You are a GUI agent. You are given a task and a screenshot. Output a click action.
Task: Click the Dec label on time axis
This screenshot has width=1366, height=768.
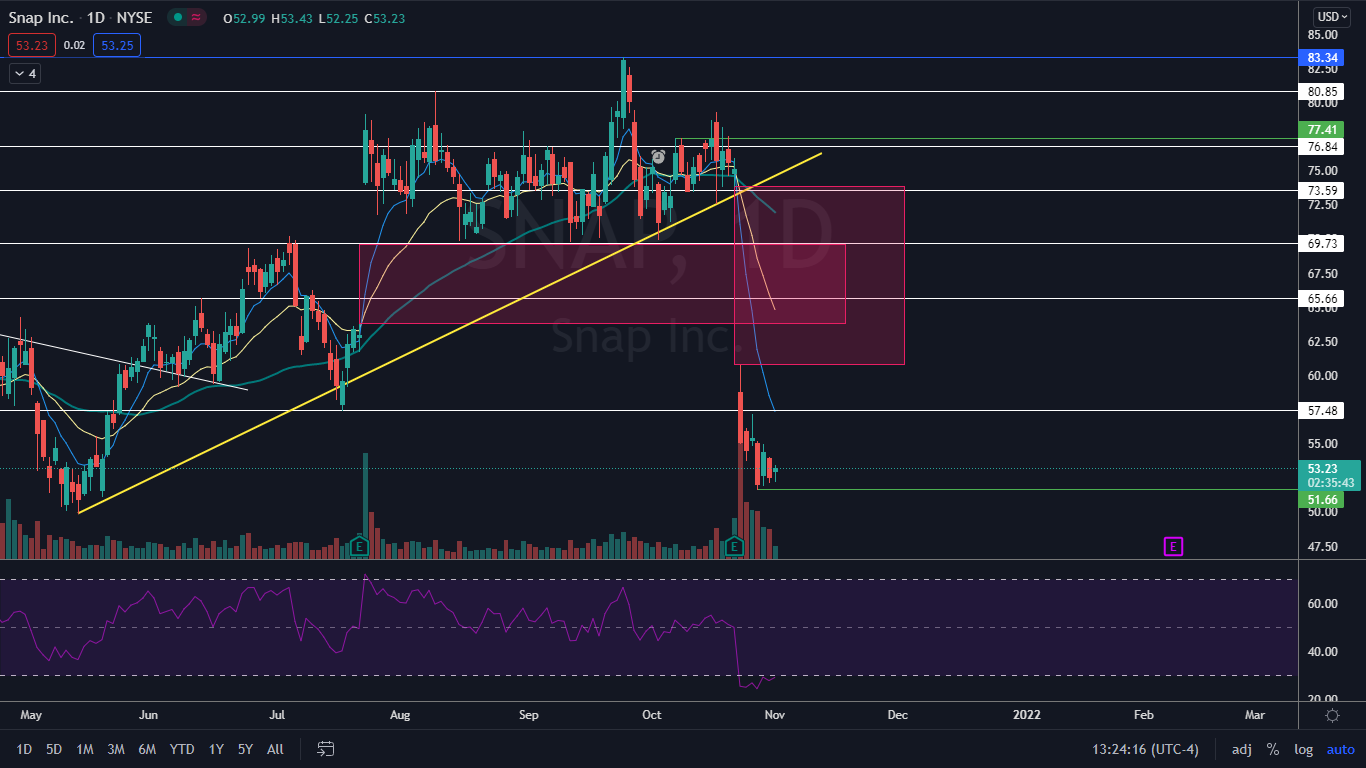click(897, 715)
